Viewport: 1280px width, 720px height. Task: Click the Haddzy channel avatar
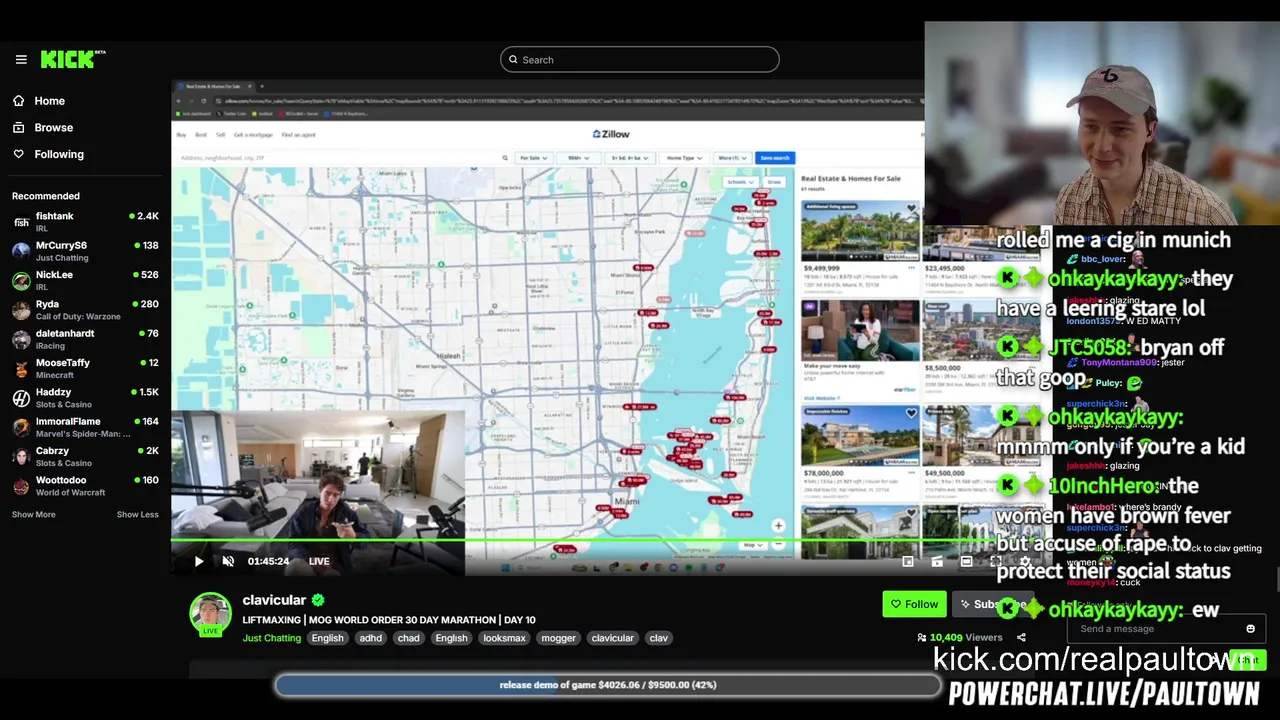point(21,398)
